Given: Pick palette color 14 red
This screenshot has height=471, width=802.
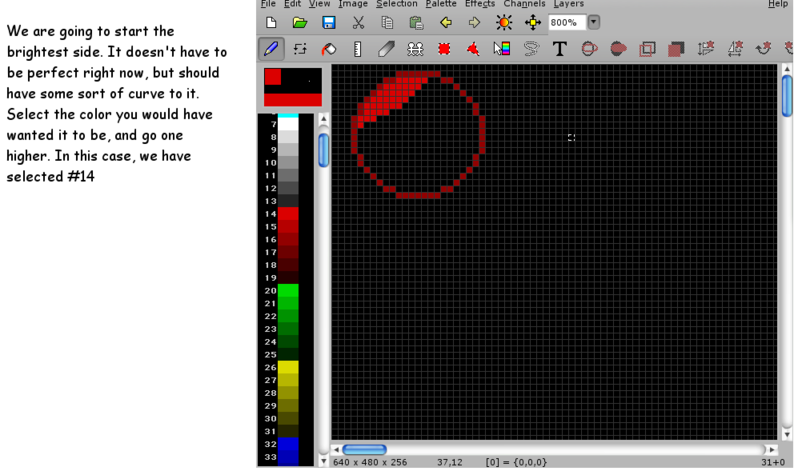Looking at the screenshot, I should [288, 214].
